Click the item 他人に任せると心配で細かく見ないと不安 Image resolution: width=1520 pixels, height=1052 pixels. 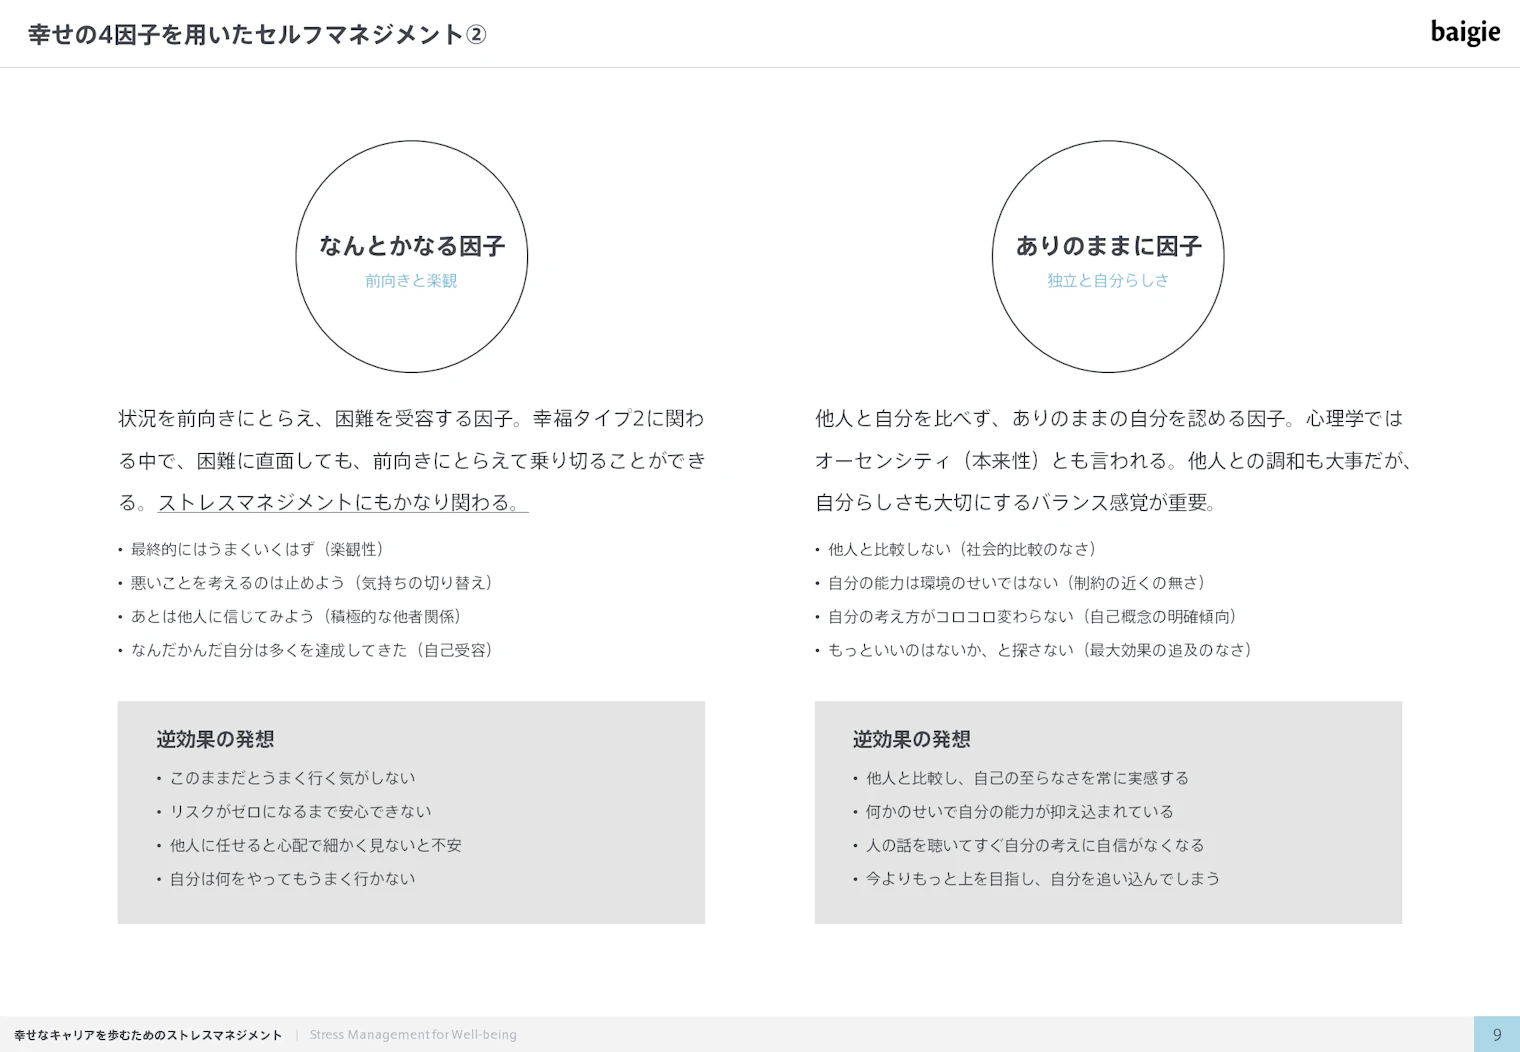tap(309, 845)
